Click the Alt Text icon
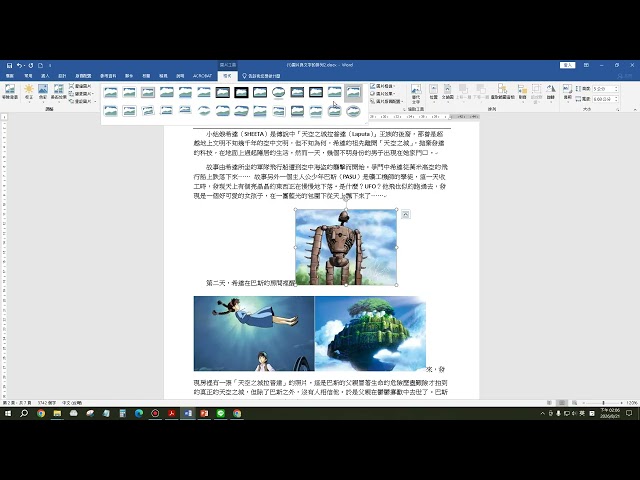This screenshot has width=640, height=480. tap(416, 93)
